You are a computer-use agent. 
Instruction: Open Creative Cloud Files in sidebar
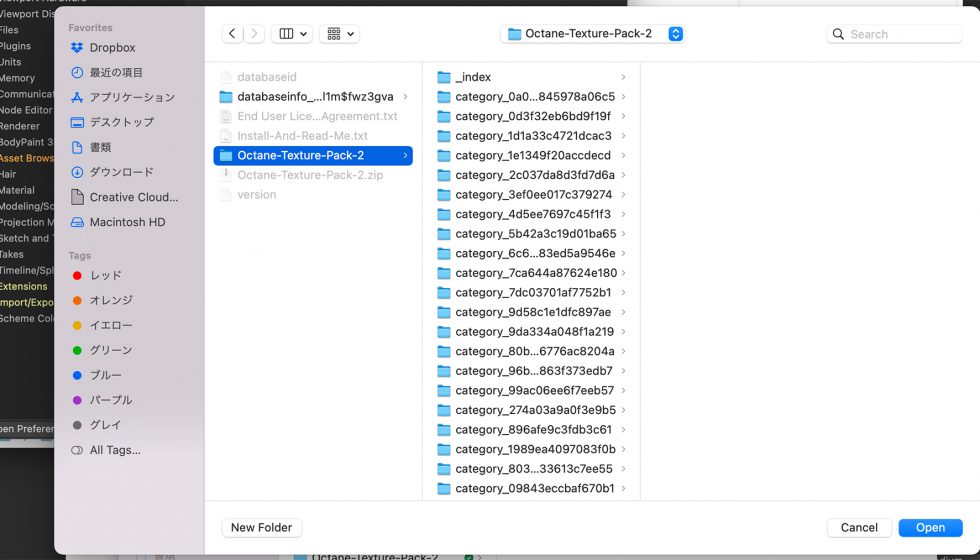[133, 197]
